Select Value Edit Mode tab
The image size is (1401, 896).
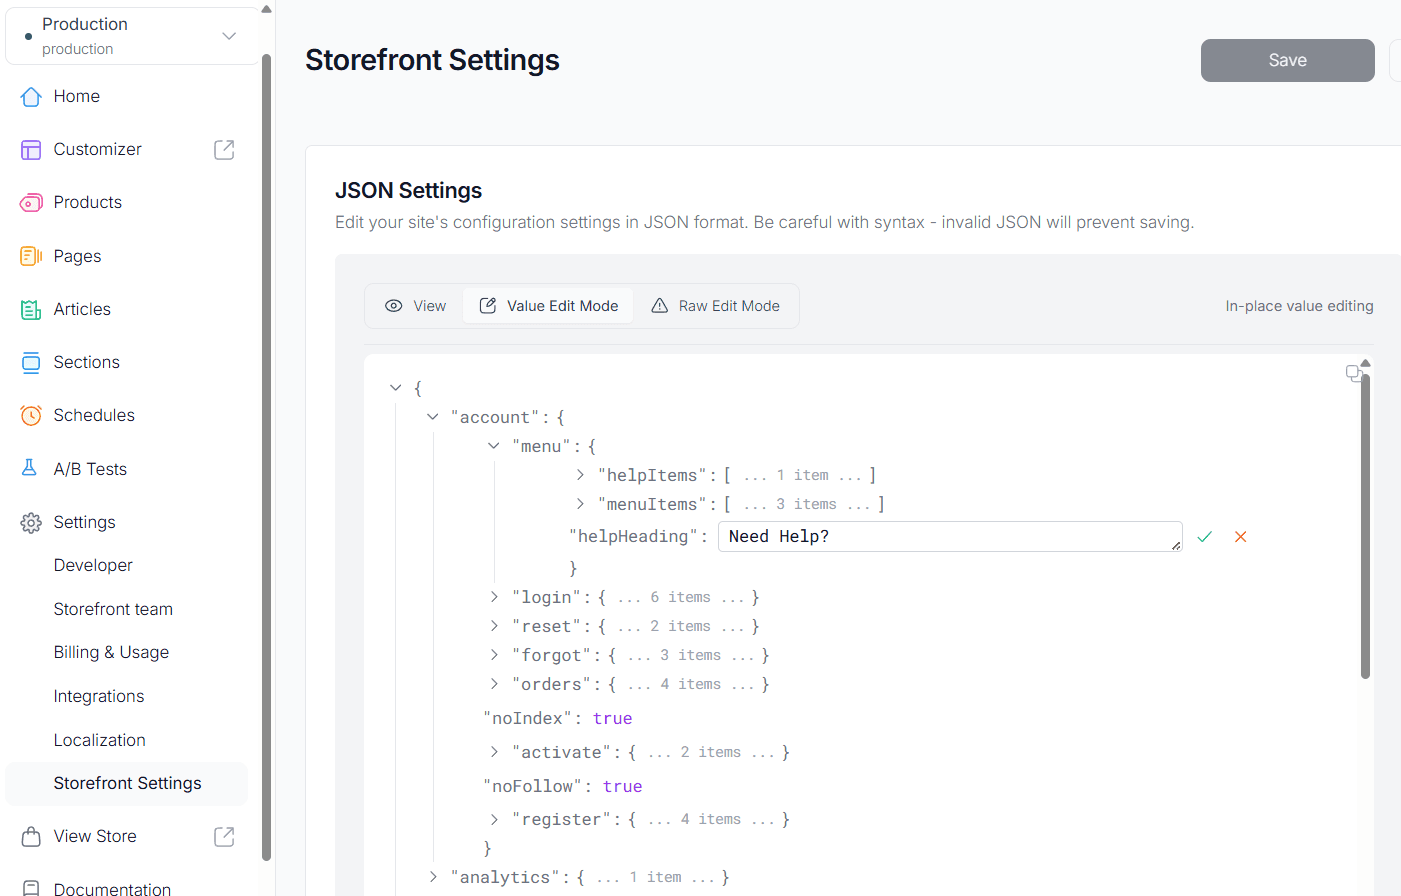(548, 306)
